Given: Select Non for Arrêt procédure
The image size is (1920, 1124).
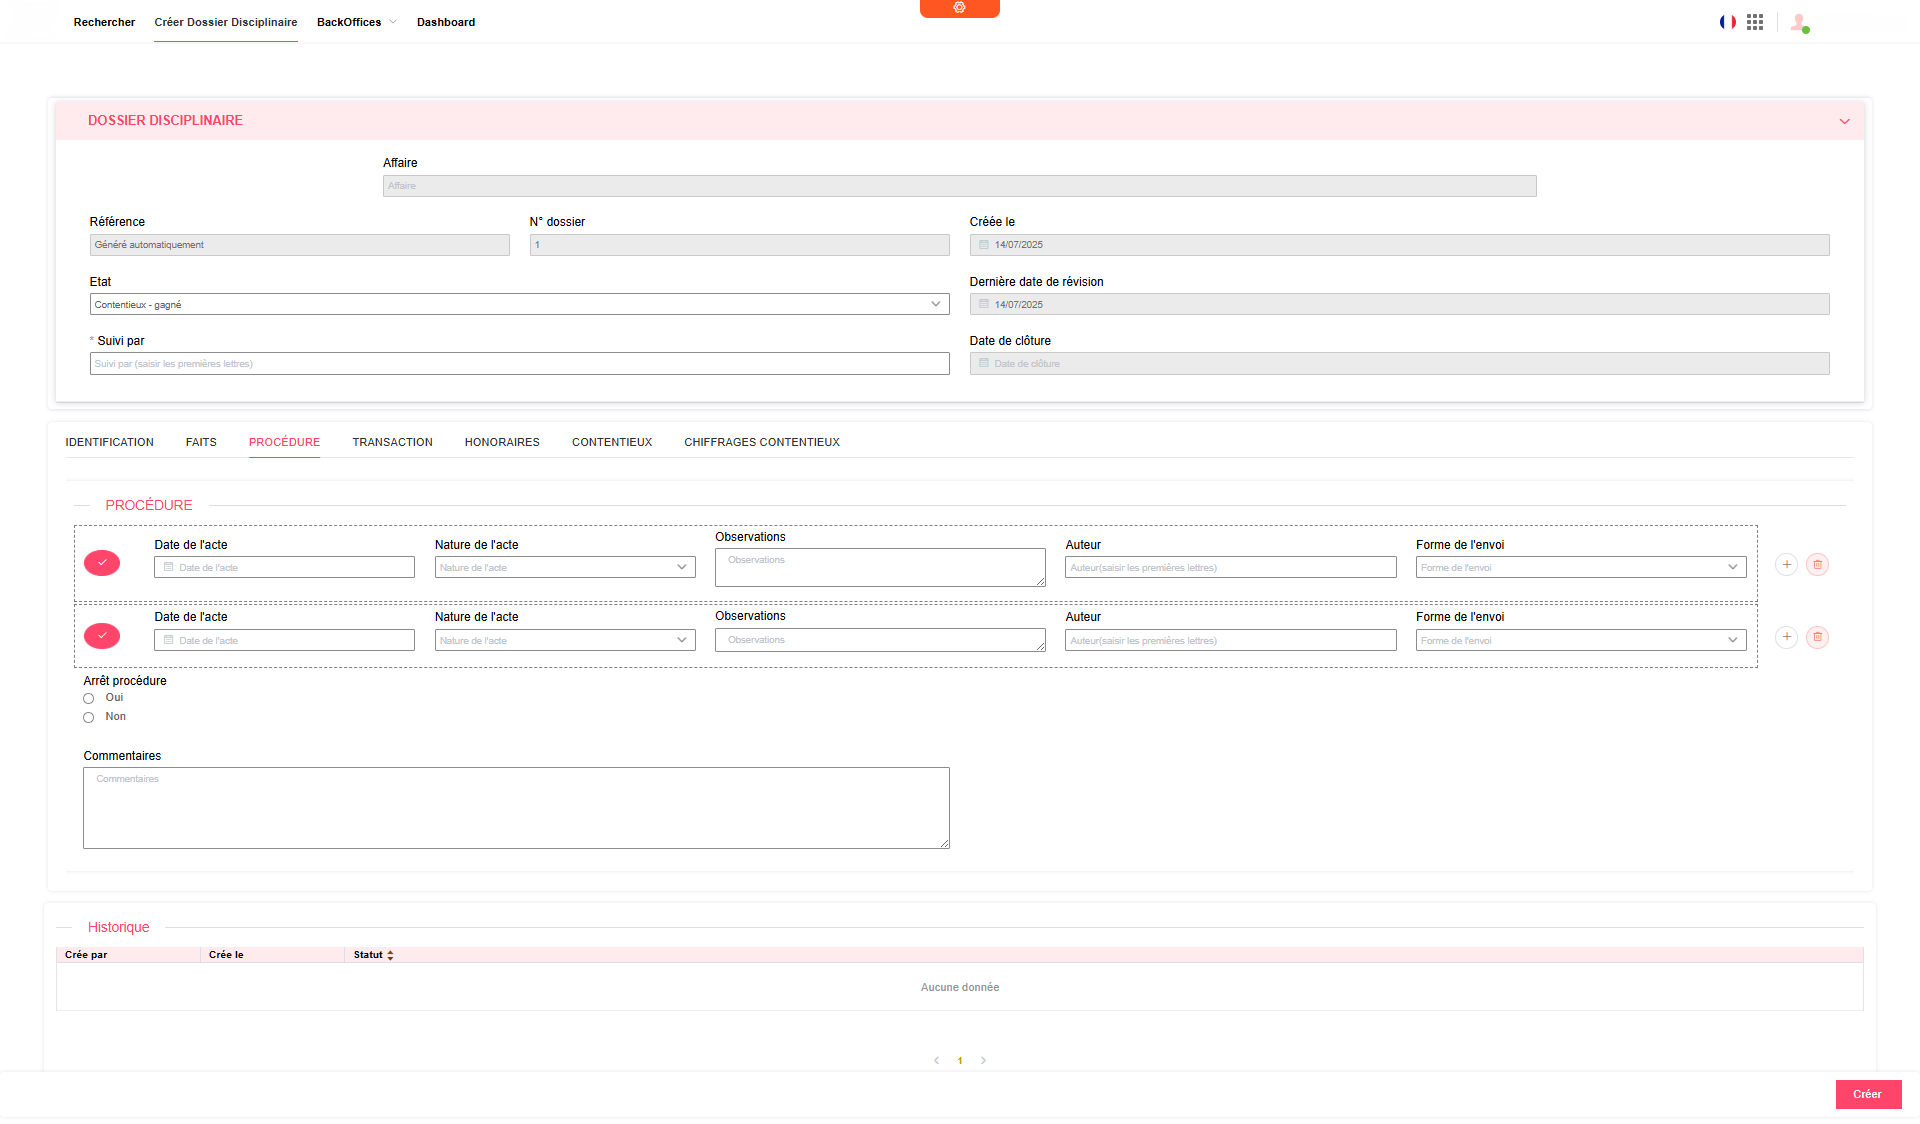Looking at the screenshot, I should (x=88, y=718).
